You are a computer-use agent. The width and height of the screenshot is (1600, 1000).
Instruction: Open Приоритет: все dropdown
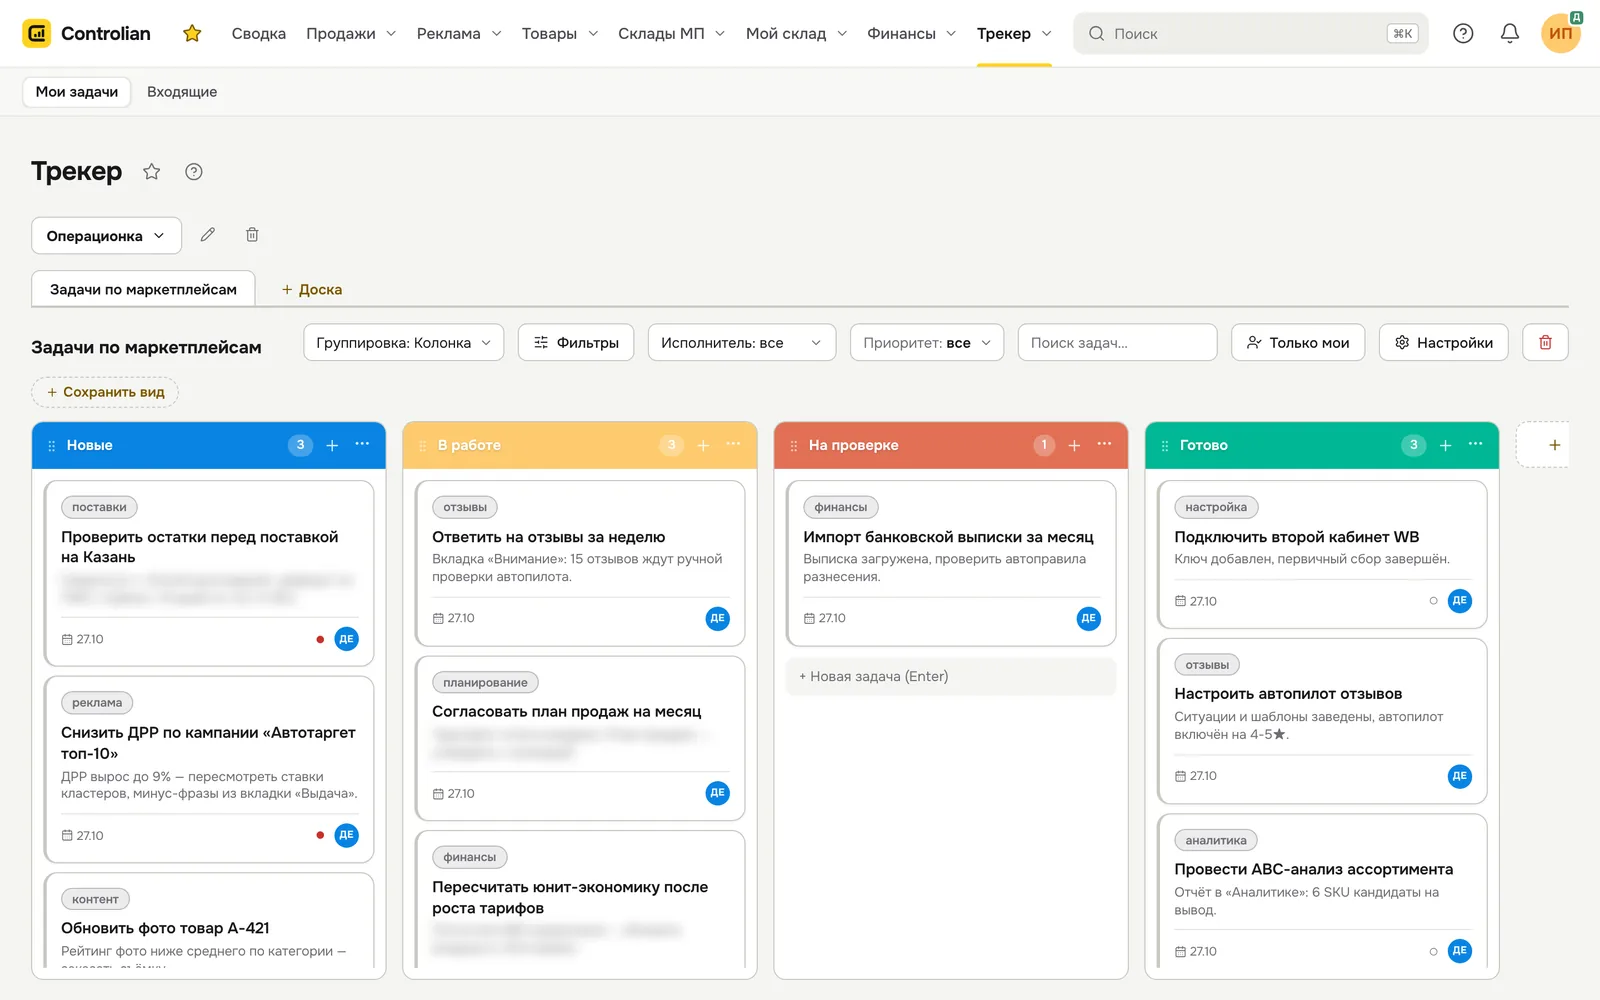tap(927, 342)
